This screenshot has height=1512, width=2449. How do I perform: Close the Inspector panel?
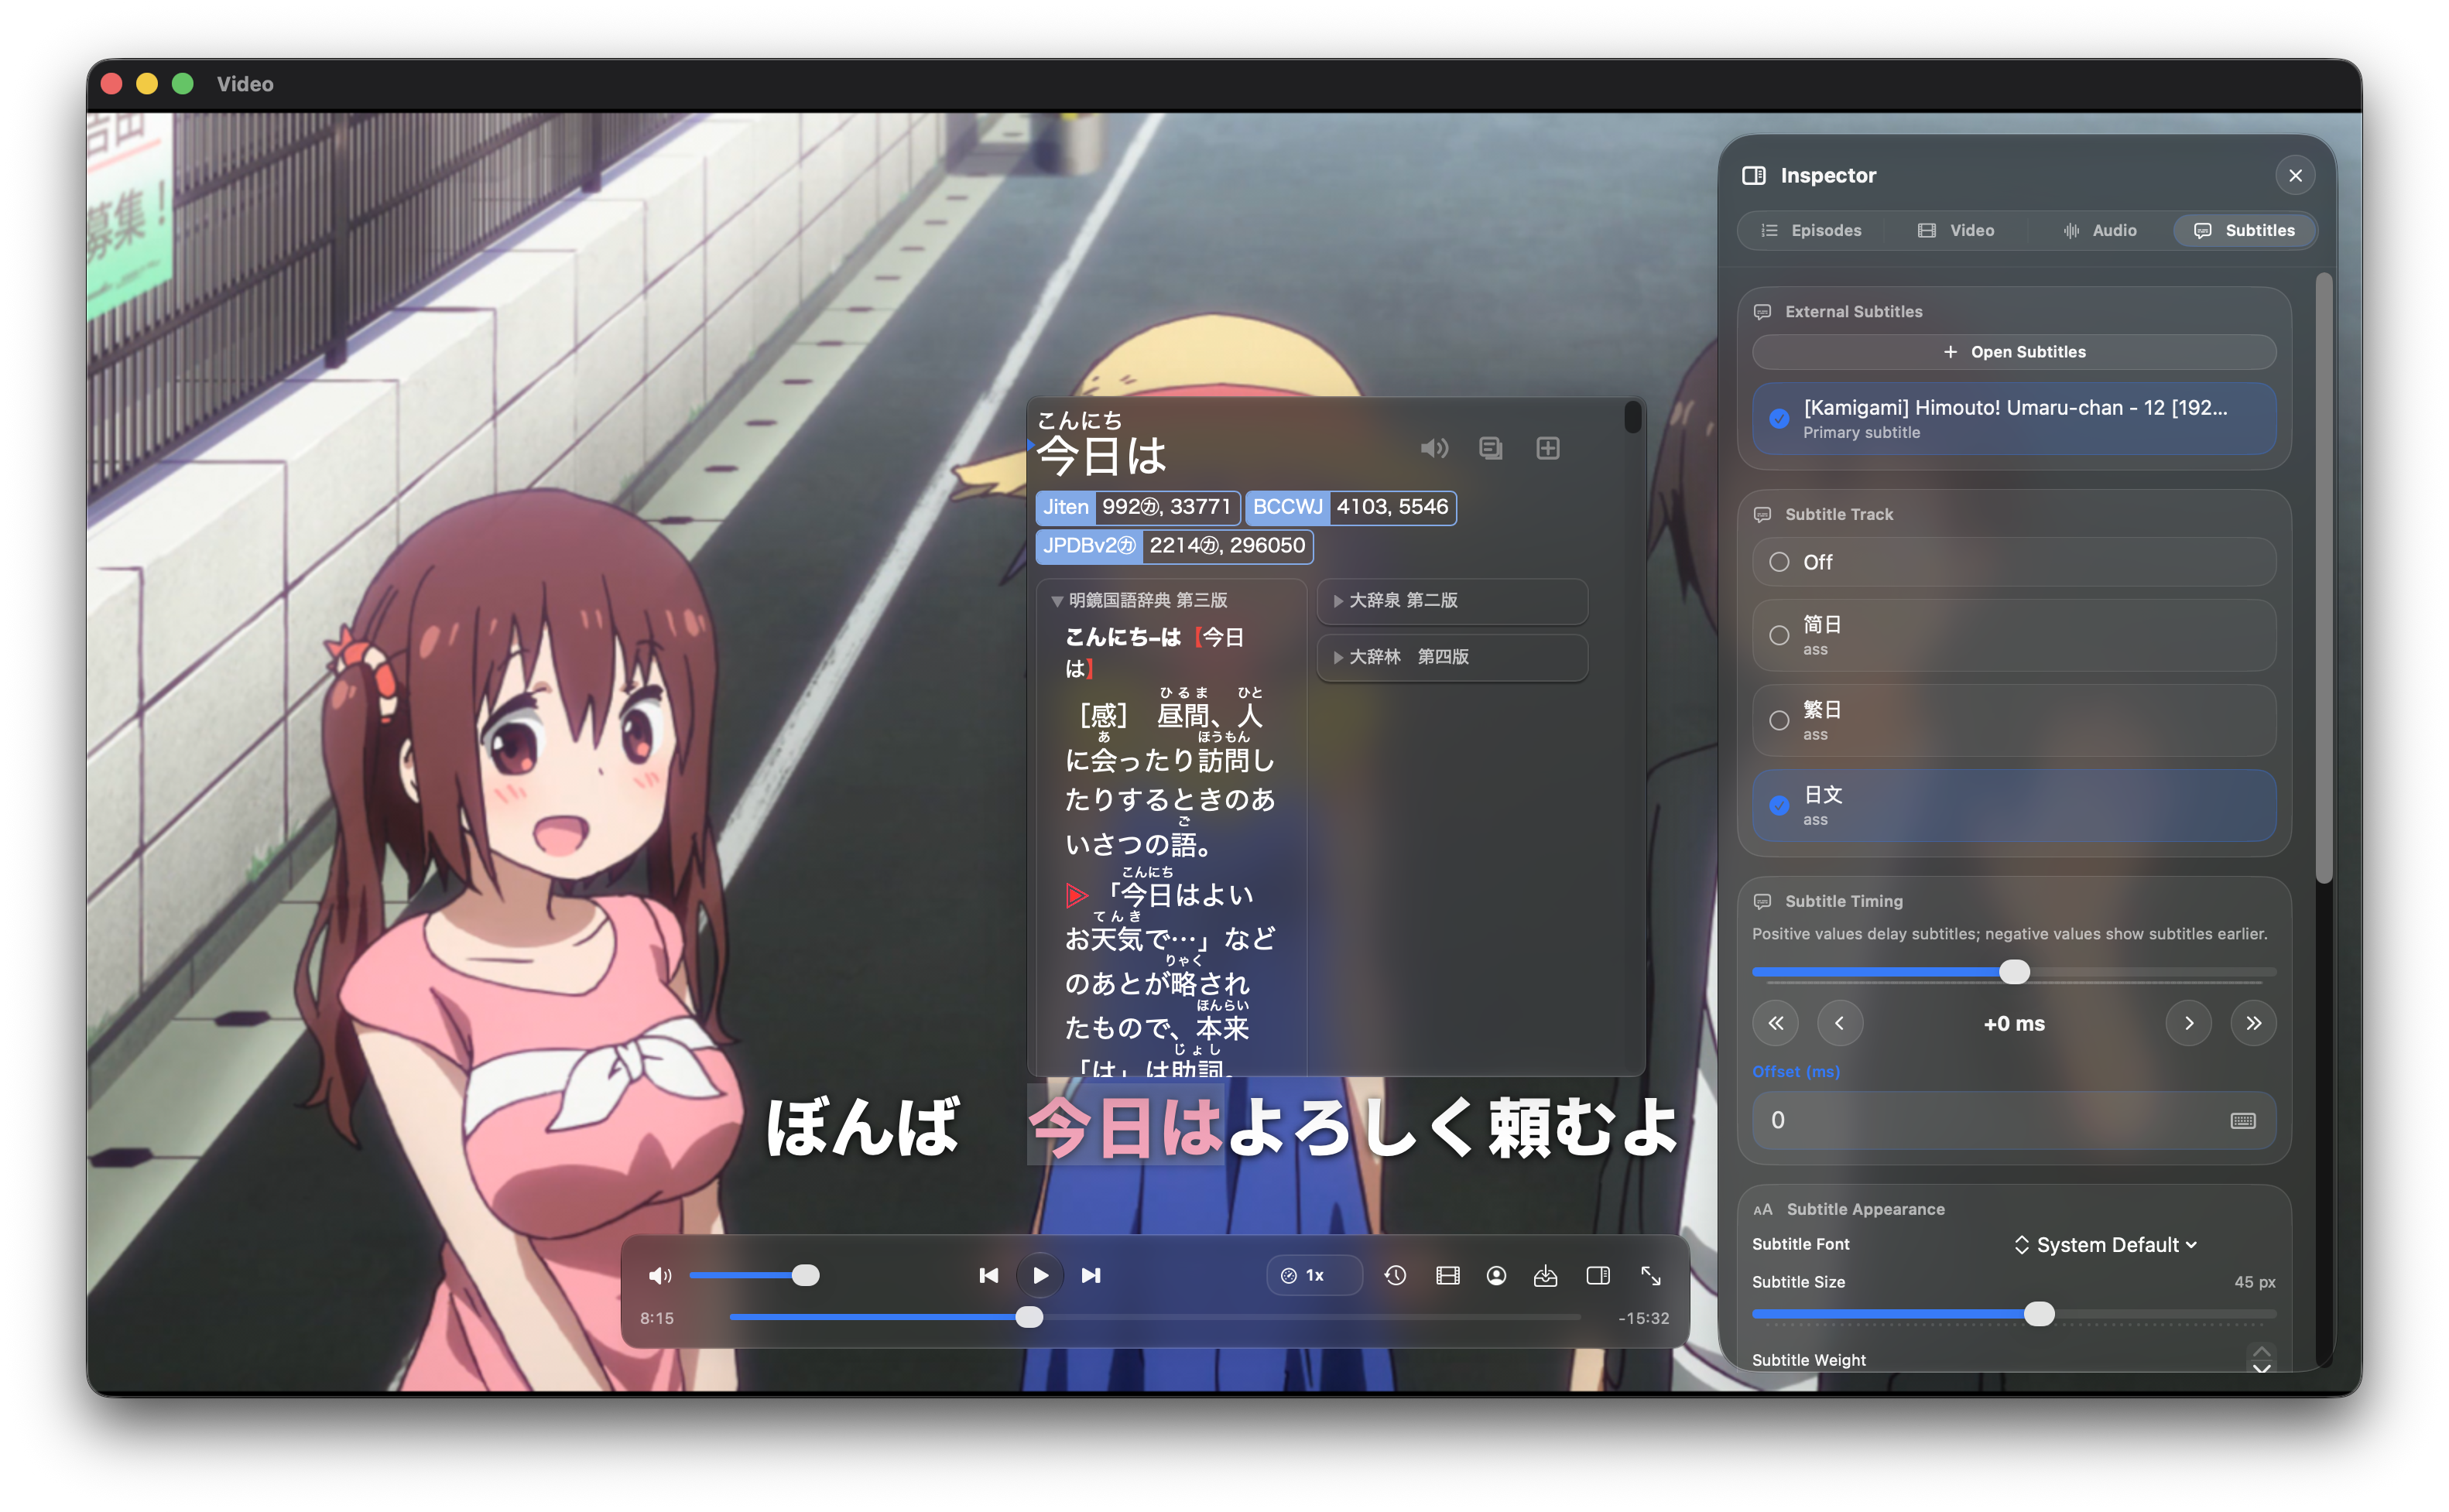2295,175
